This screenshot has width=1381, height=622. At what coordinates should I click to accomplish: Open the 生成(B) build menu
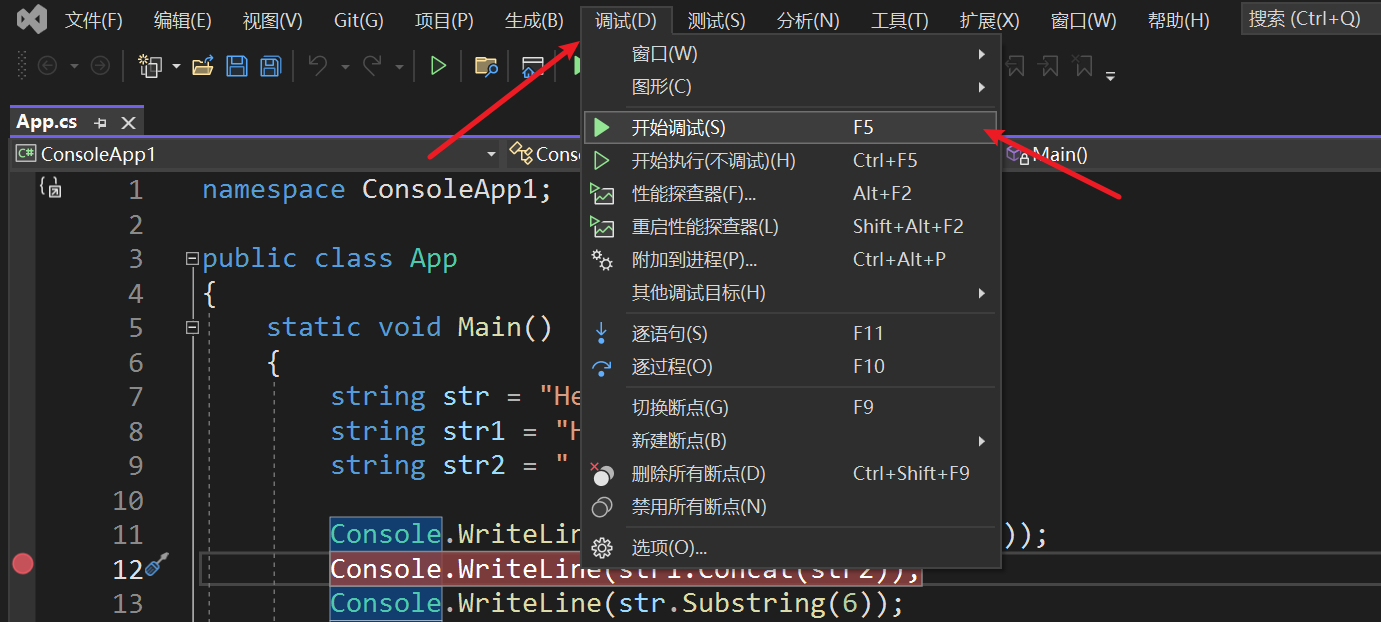534,21
